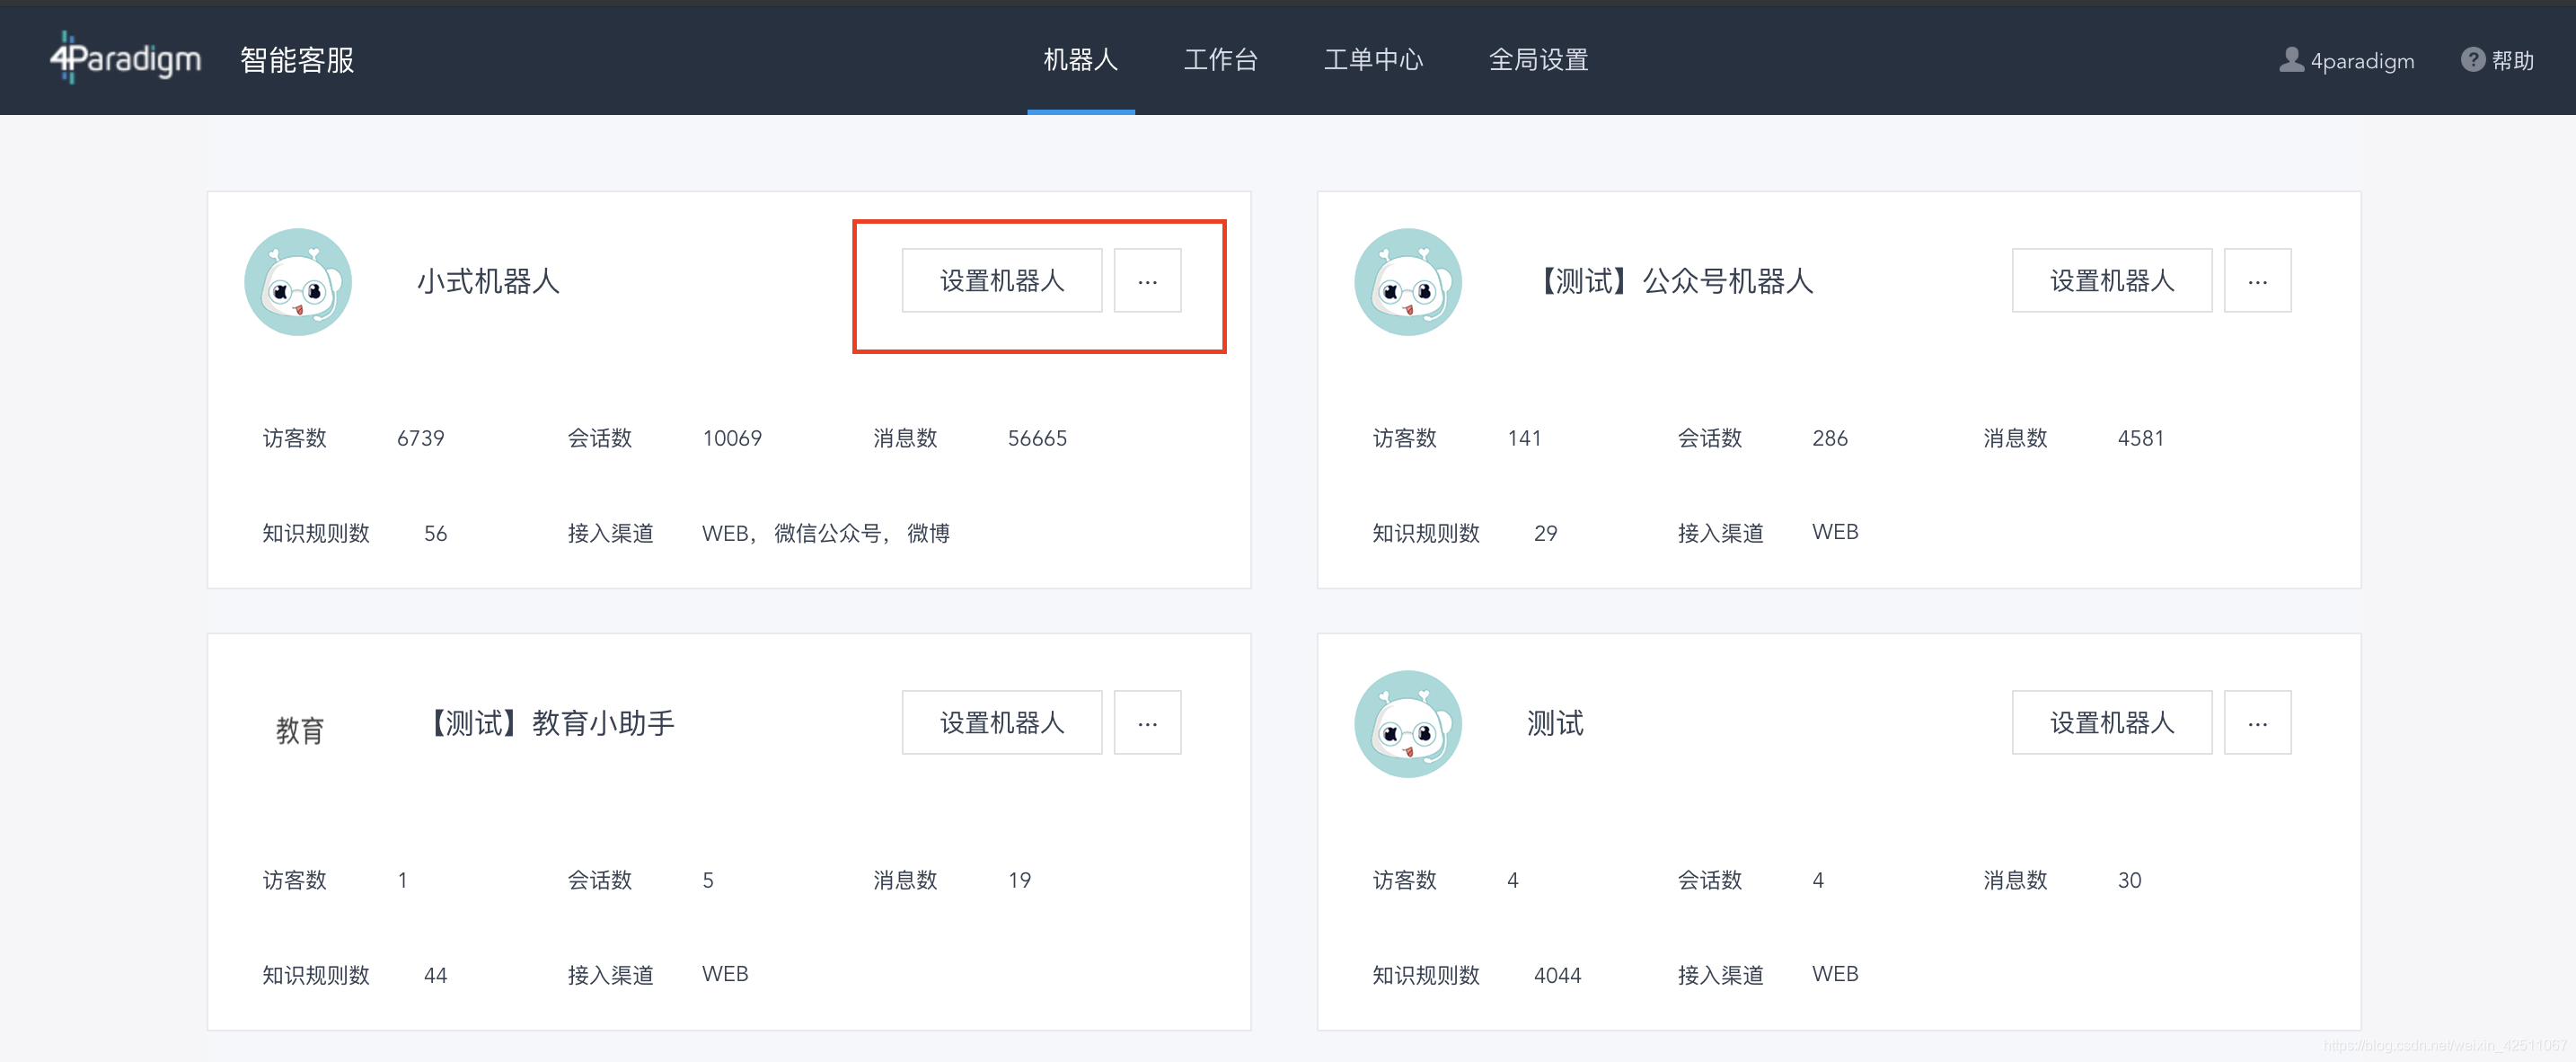Open more options for 小式机器人

[1147, 281]
